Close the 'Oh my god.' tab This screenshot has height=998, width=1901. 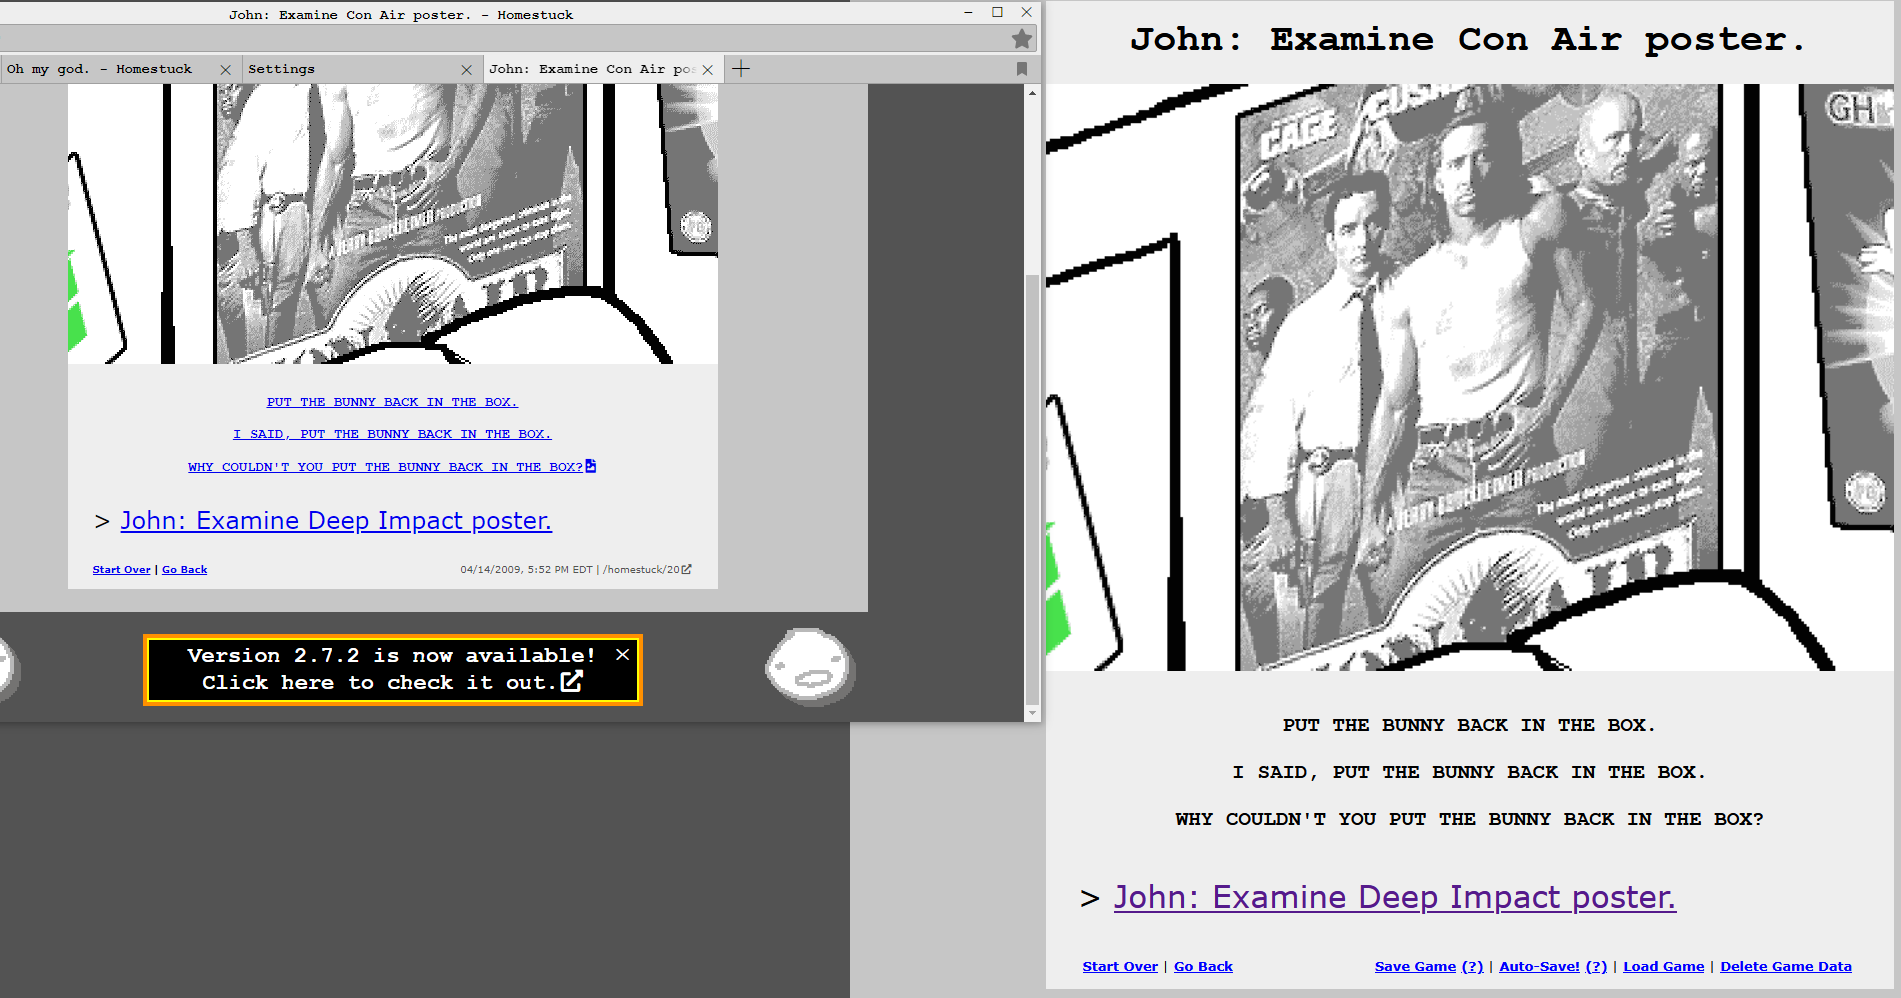pyautogui.click(x=225, y=70)
